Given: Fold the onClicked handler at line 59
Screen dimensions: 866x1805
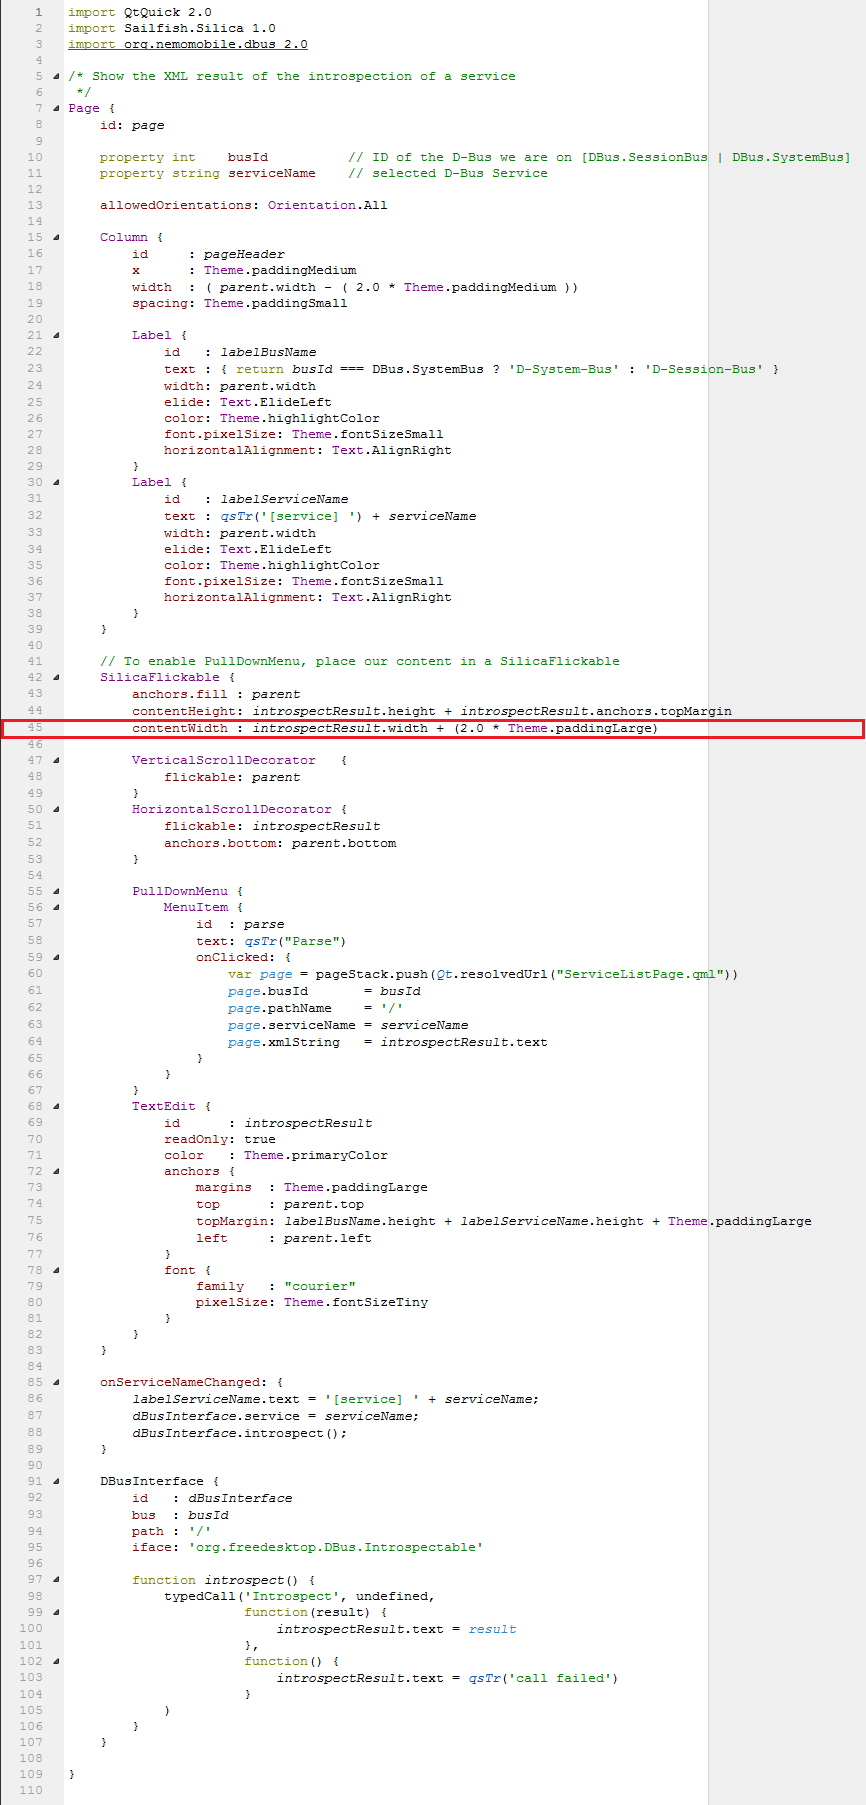Looking at the screenshot, I should click(55, 957).
